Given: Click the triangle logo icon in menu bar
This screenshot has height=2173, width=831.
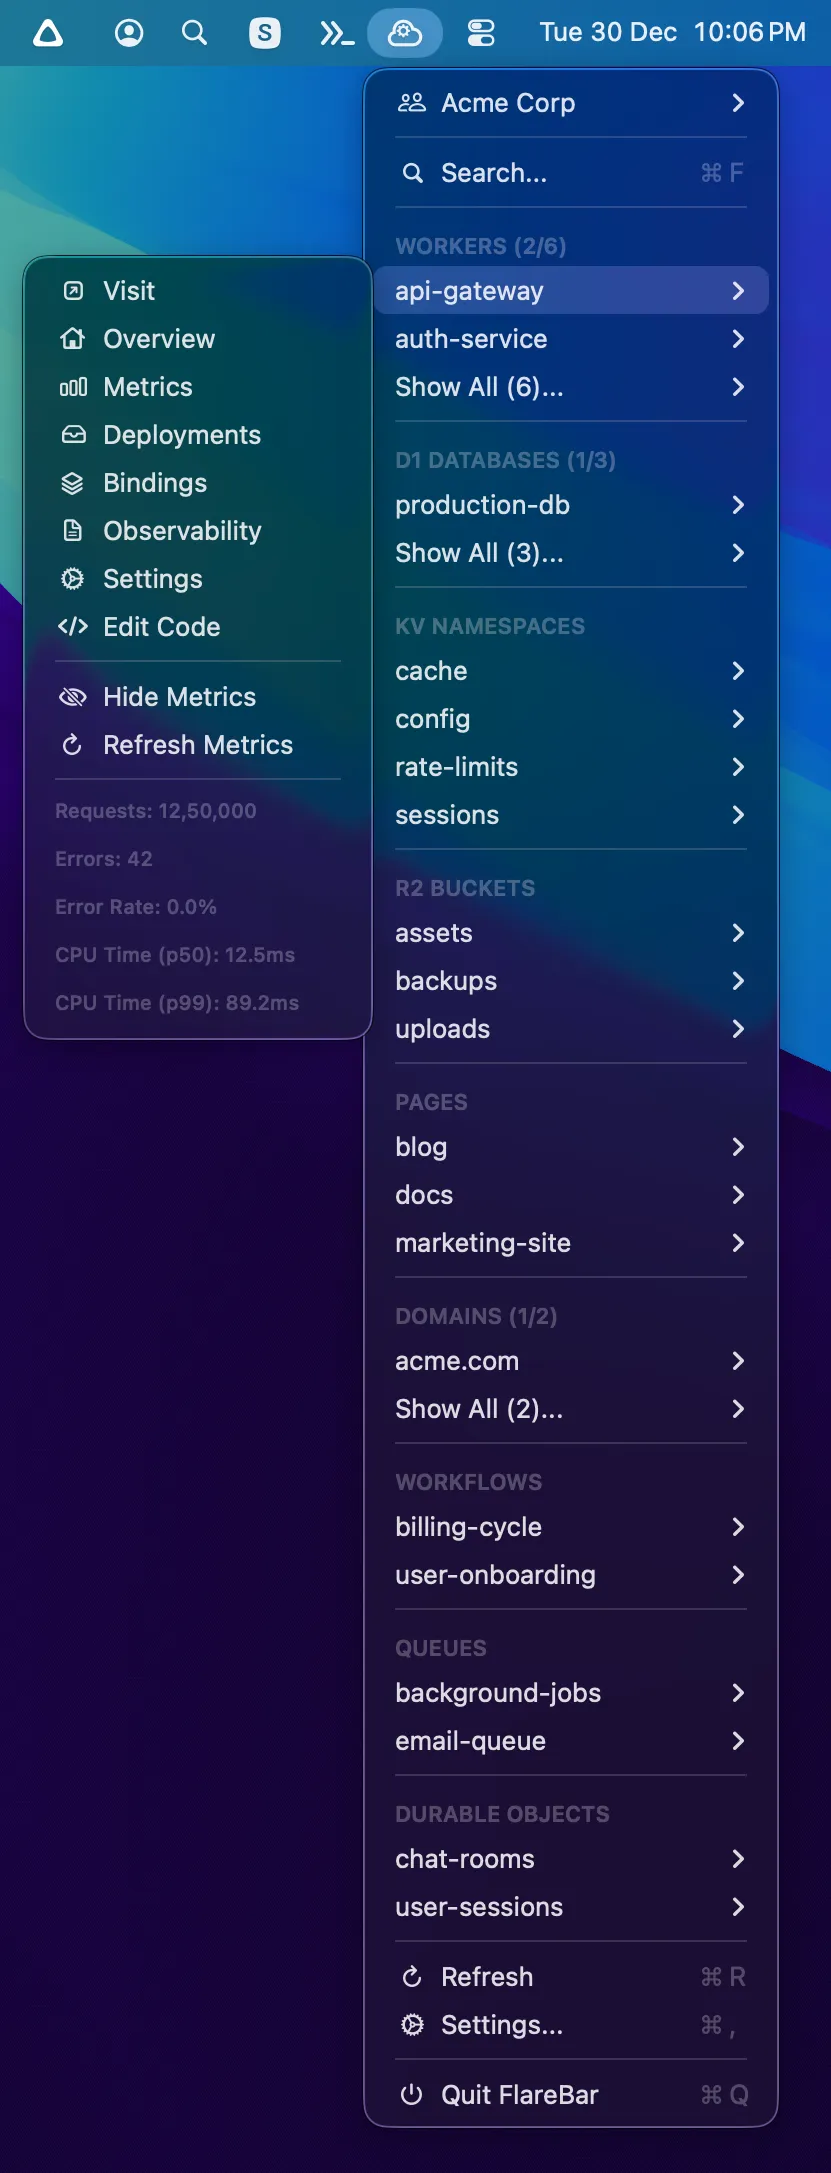Looking at the screenshot, I should 48,34.
